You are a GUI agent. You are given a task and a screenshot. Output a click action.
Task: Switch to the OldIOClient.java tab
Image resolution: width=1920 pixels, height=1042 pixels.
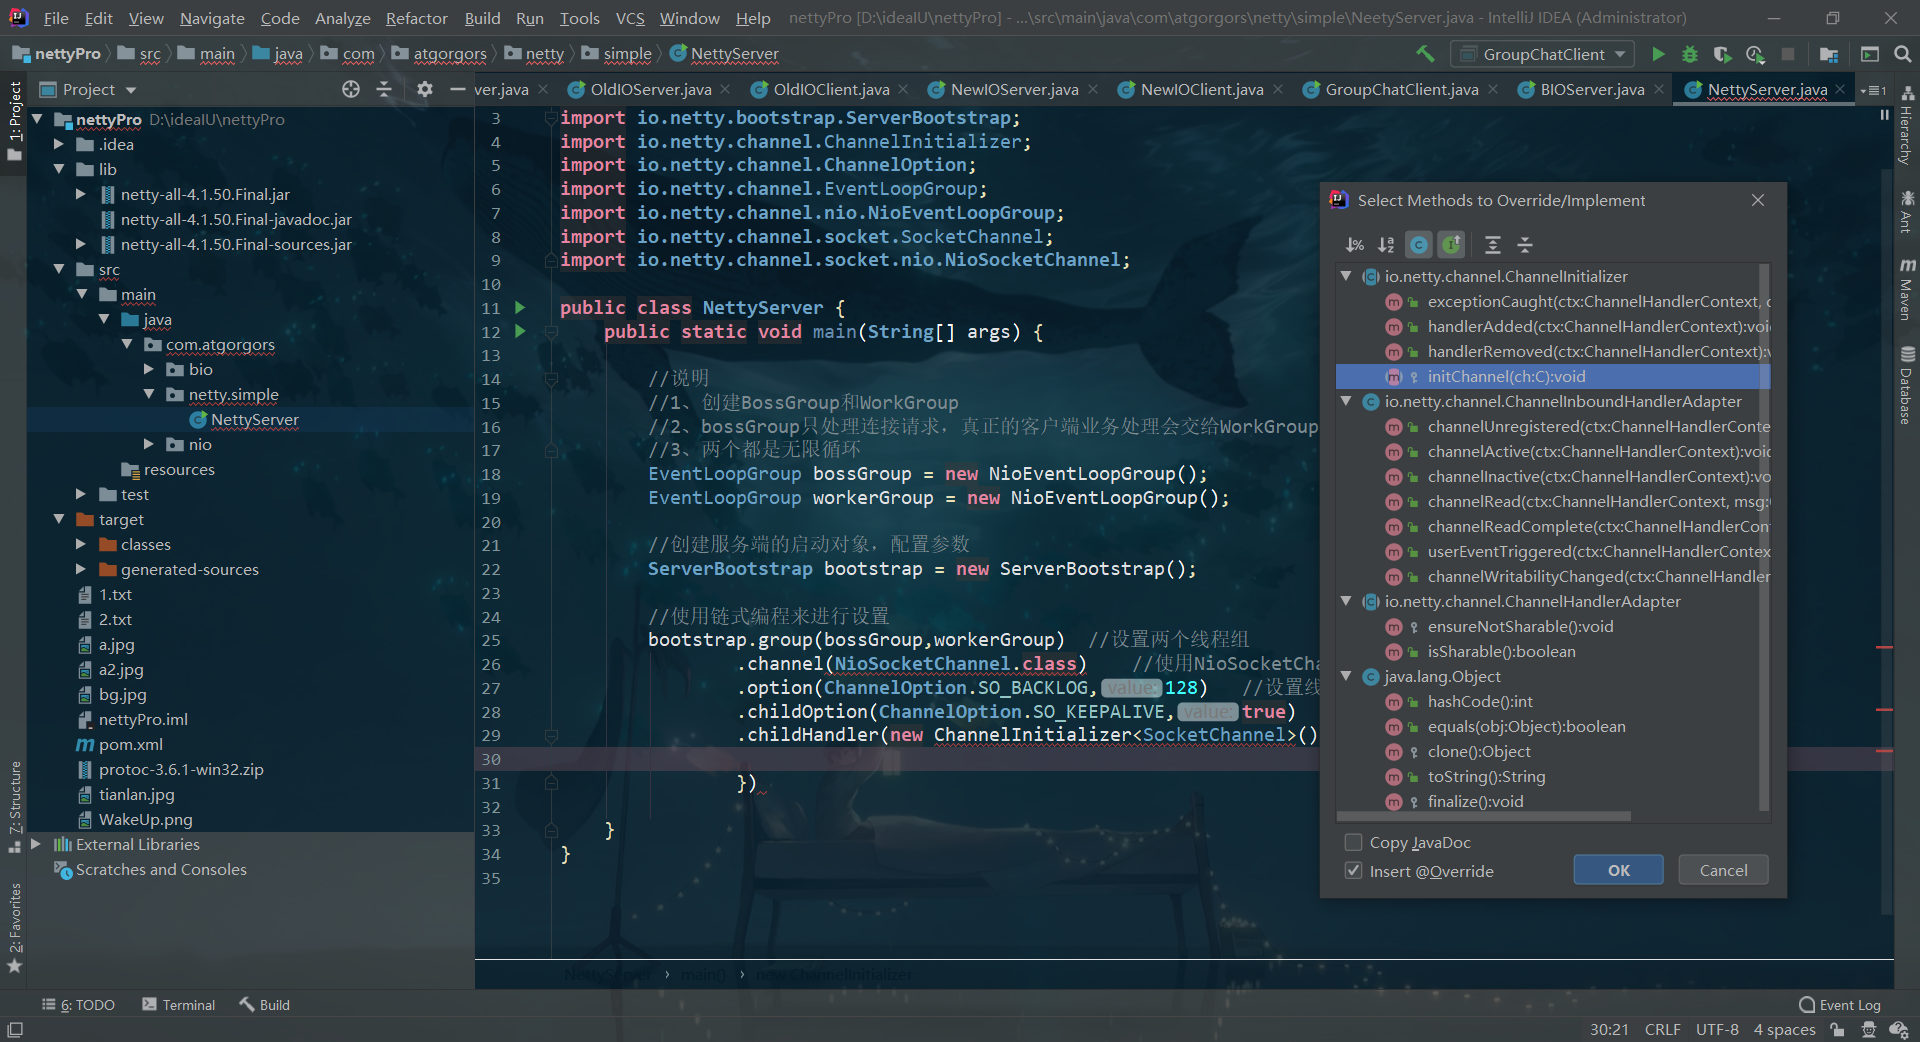[830, 89]
